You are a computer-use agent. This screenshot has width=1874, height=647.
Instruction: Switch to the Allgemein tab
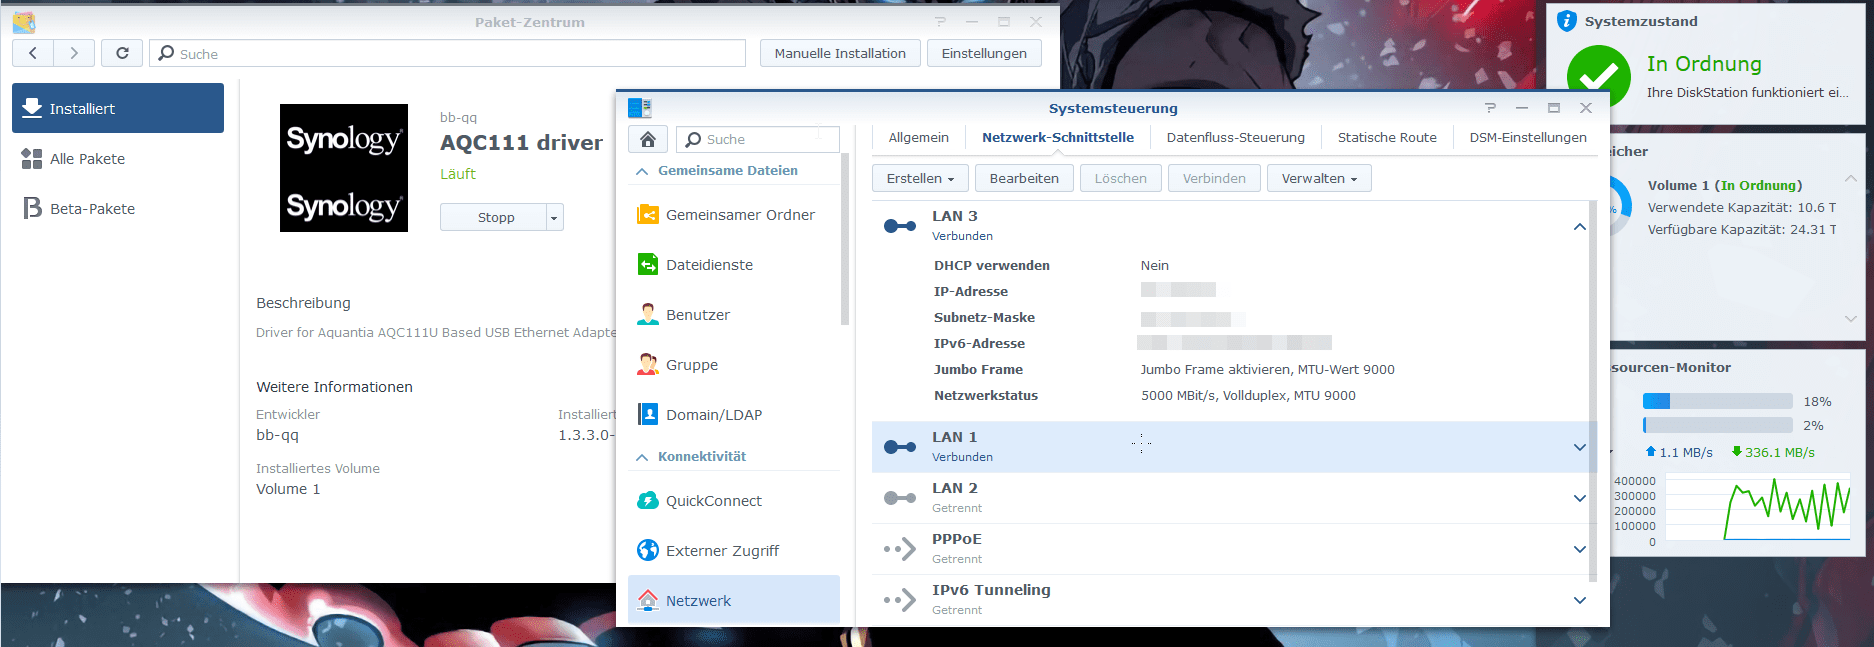919,137
